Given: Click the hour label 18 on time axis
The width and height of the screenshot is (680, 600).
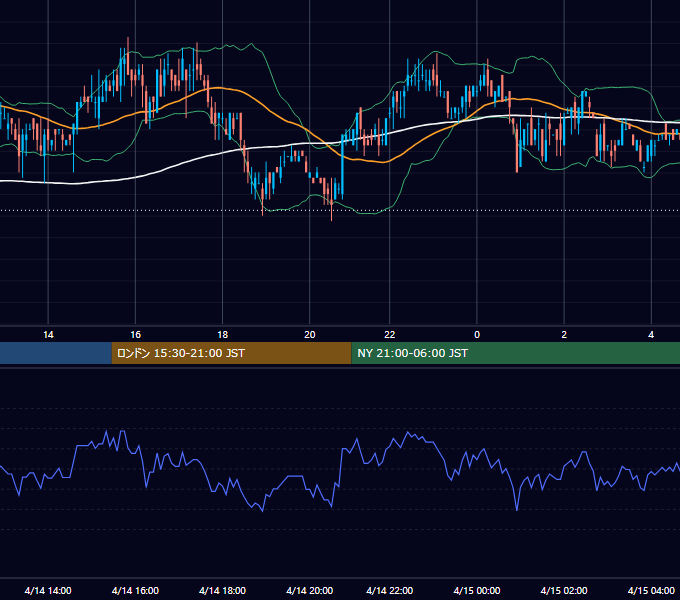Looking at the screenshot, I should (222, 335).
